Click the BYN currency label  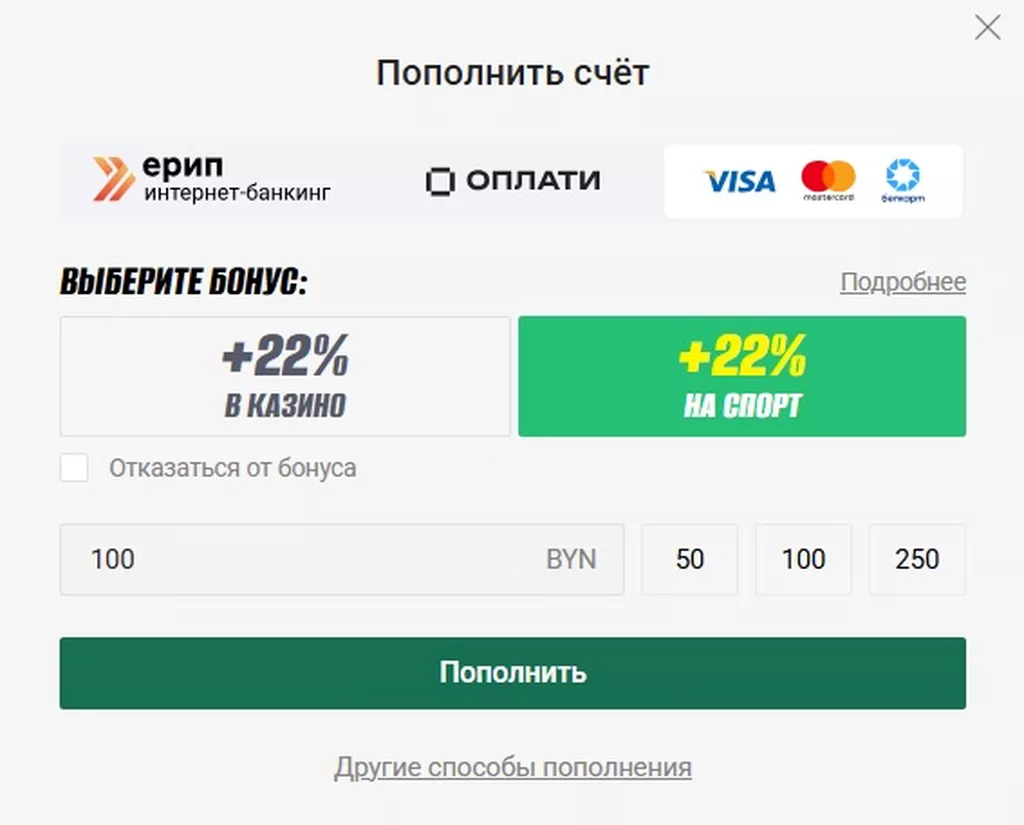click(571, 559)
